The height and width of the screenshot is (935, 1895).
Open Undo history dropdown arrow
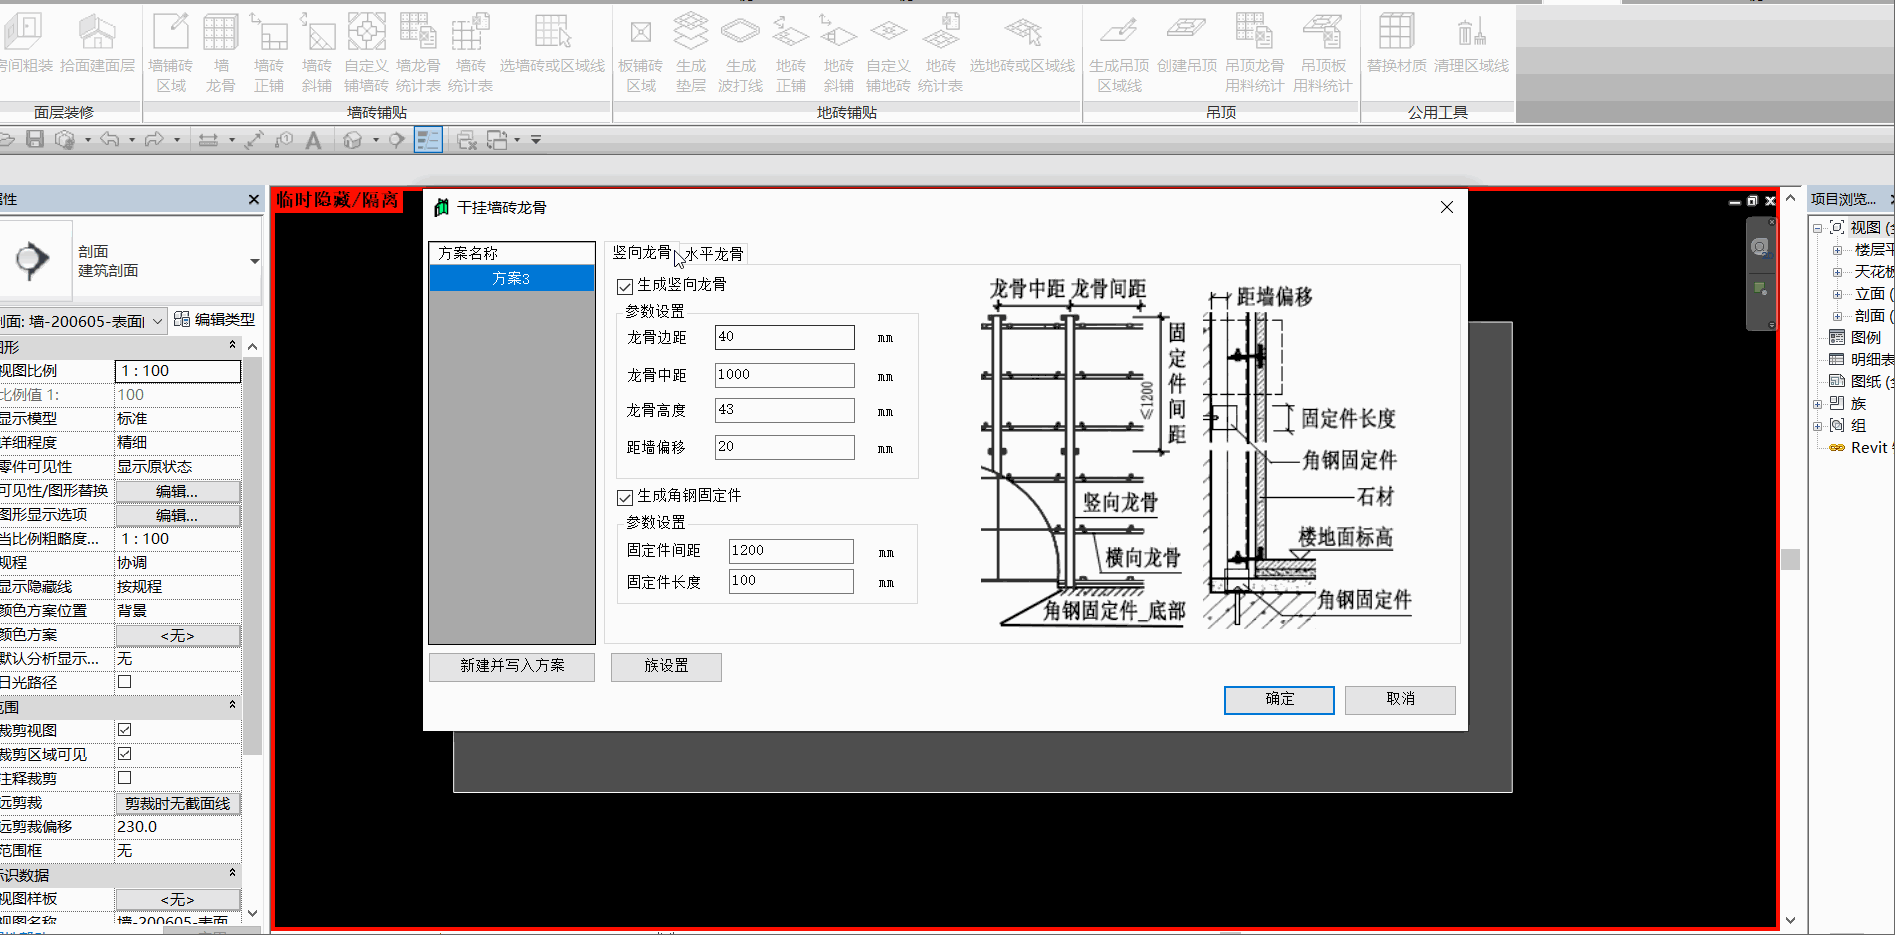(x=131, y=140)
